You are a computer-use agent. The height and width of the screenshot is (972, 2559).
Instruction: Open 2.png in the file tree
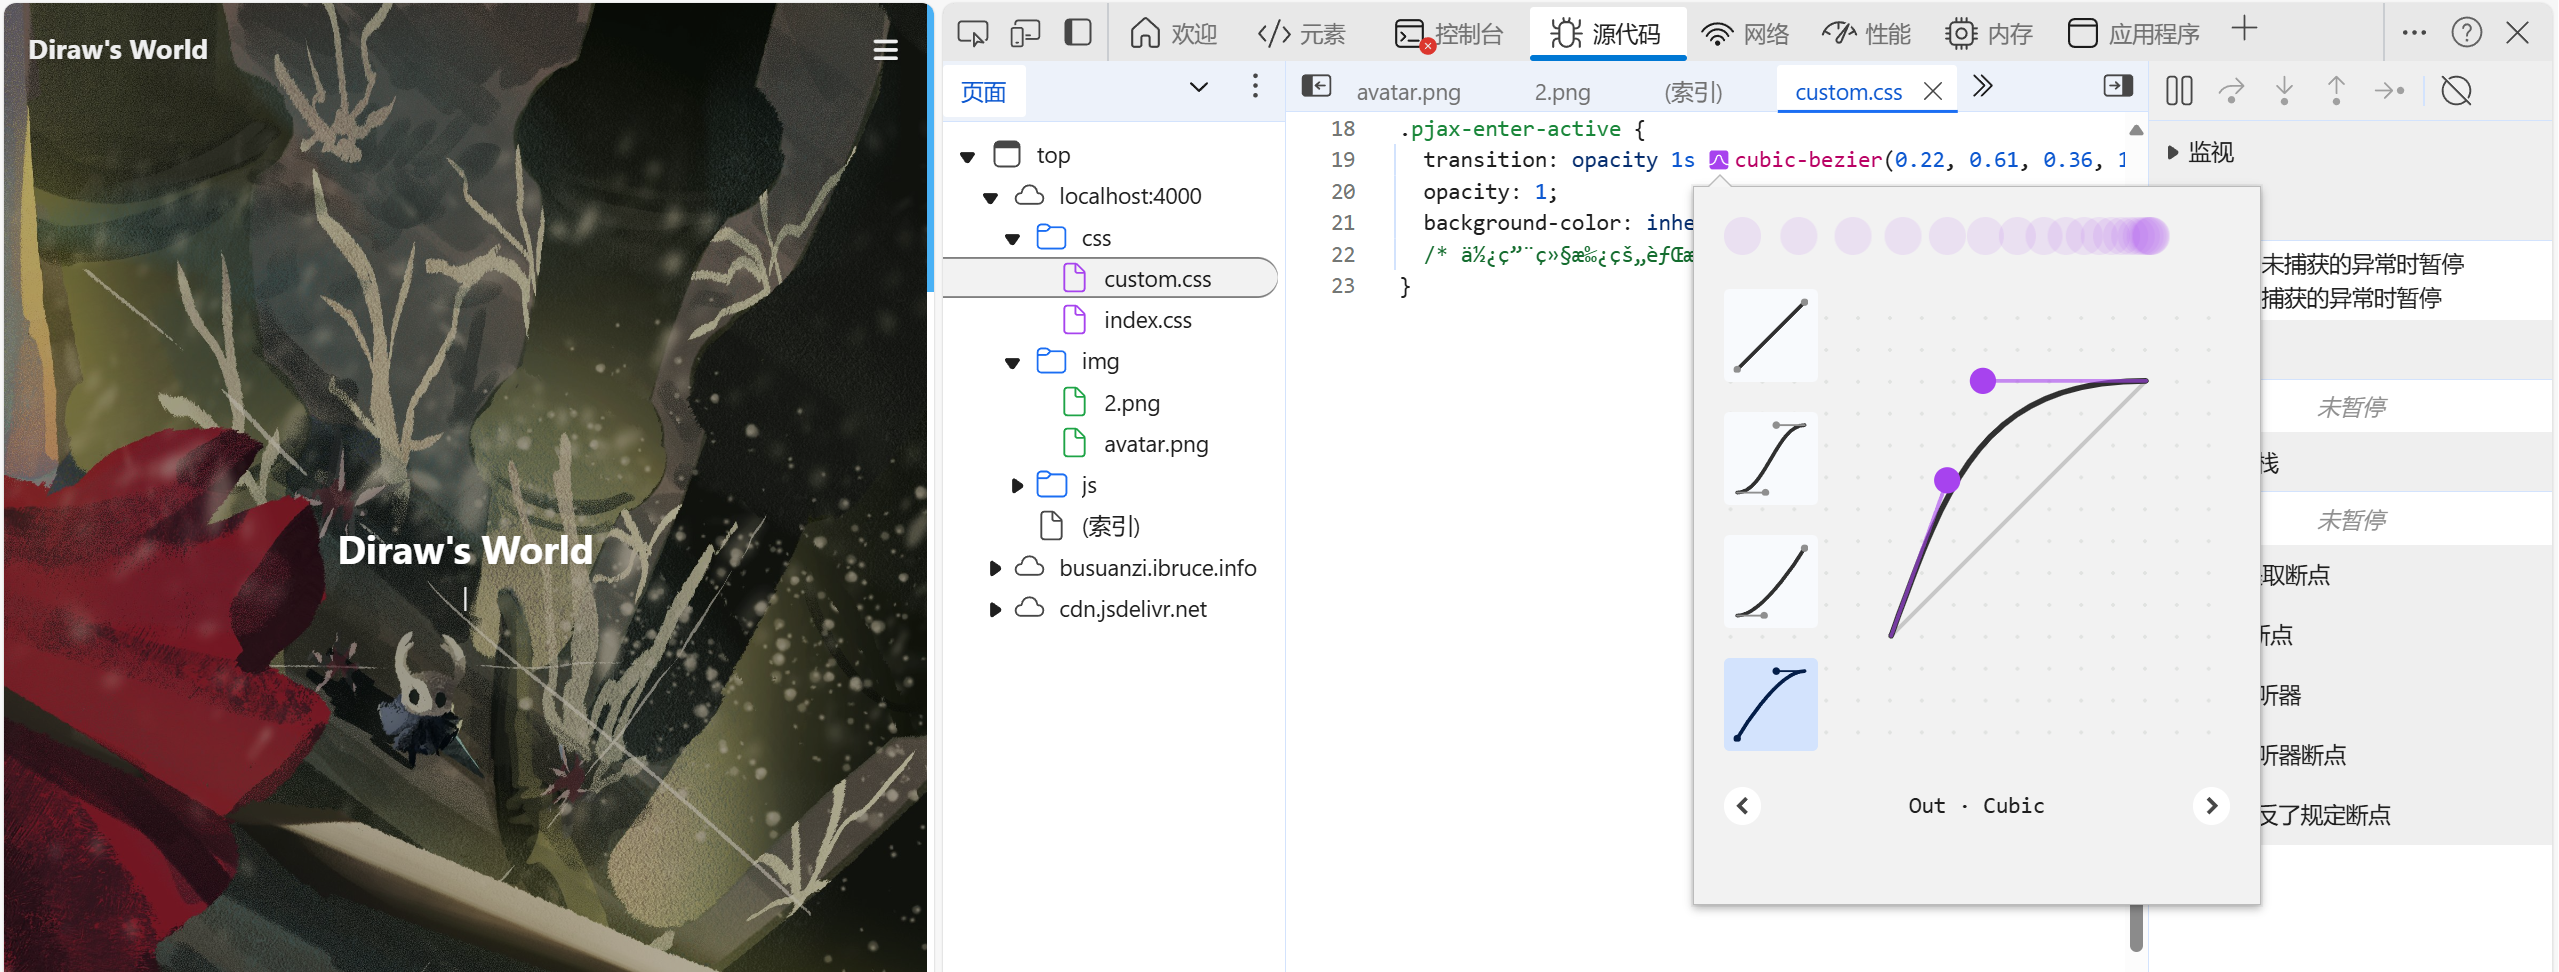click(1131, 403)
